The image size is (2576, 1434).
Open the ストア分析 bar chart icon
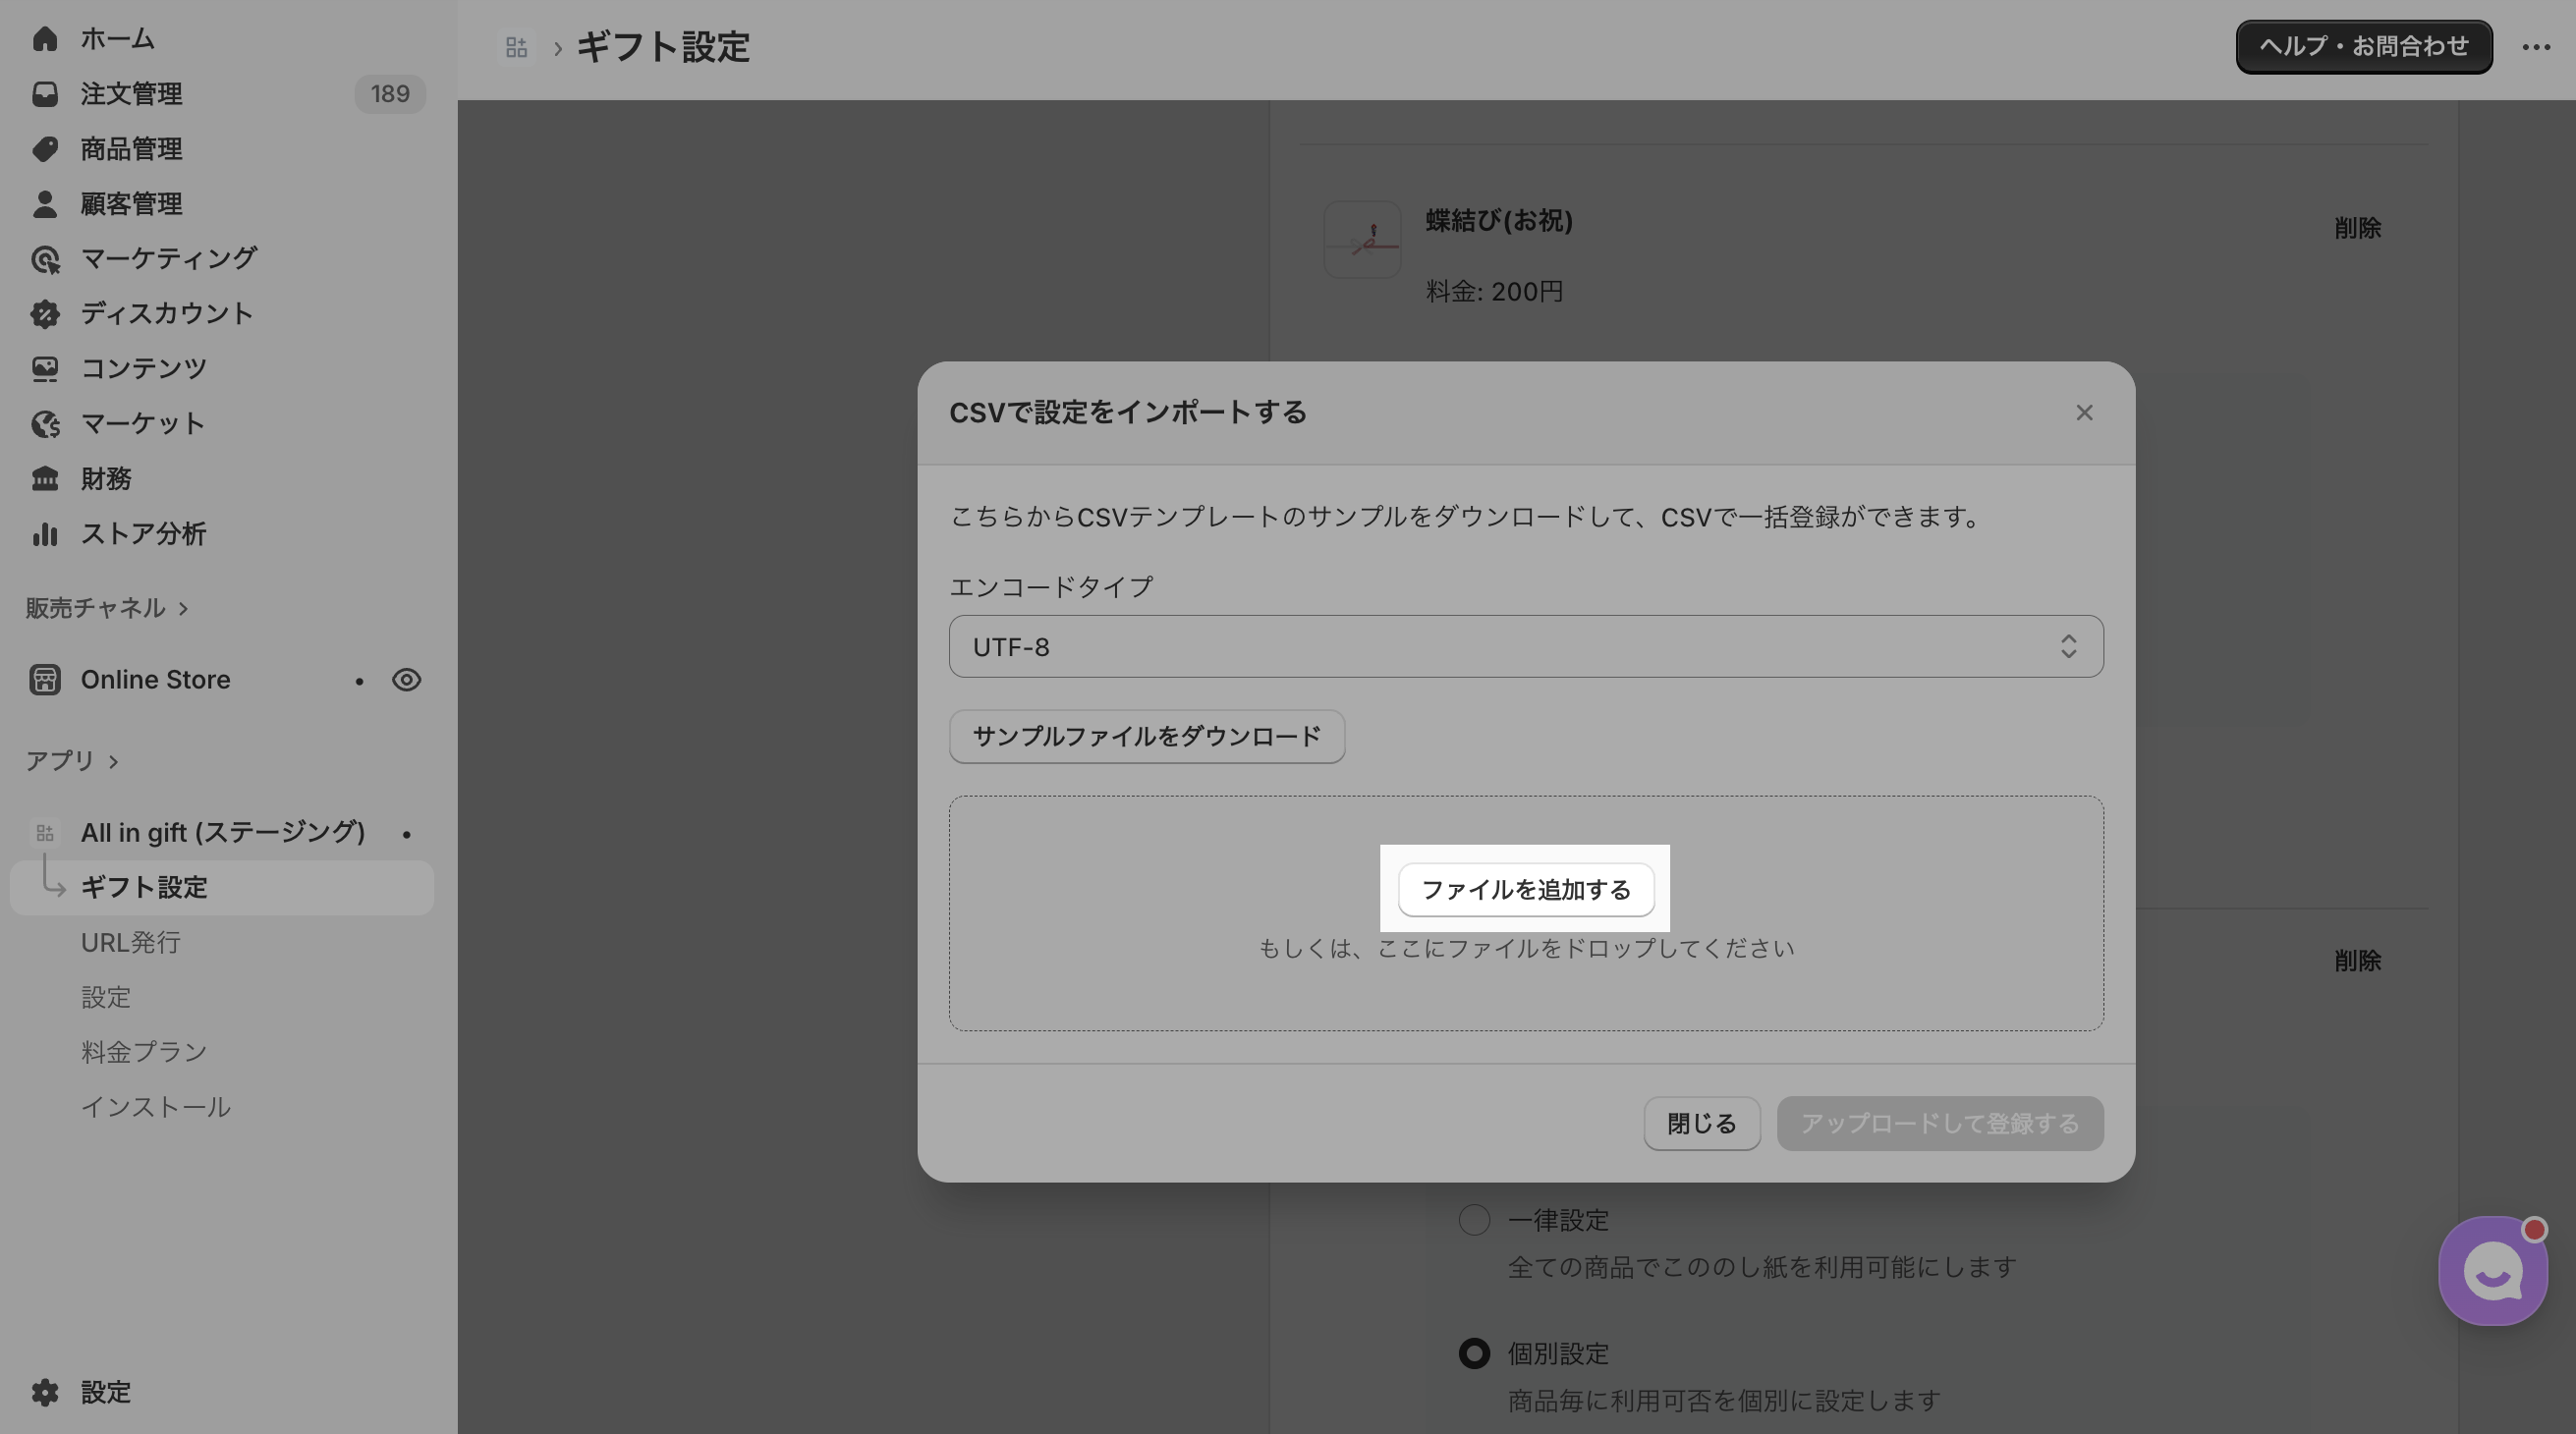(45, 534)
